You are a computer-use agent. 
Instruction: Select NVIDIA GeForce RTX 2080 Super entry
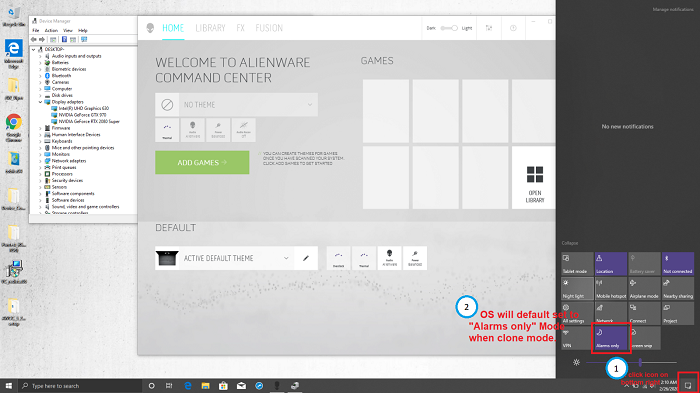[x=89, y=121]
